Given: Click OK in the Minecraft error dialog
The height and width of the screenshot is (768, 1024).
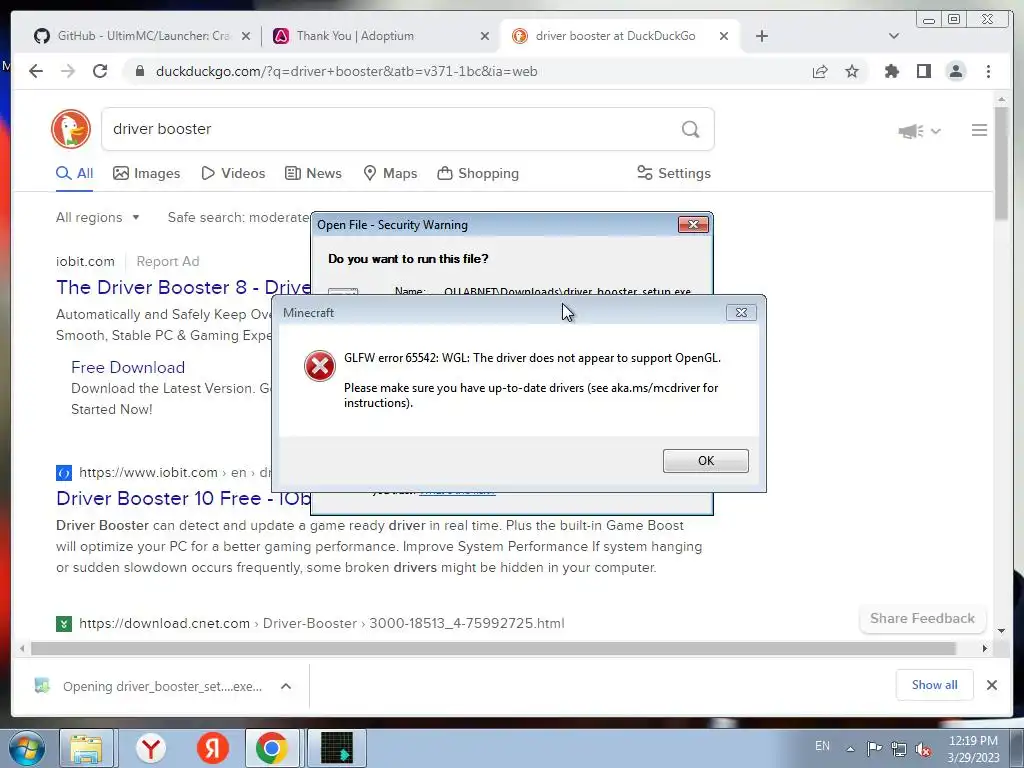Looking at the screenshot, I should pos(705,460).
